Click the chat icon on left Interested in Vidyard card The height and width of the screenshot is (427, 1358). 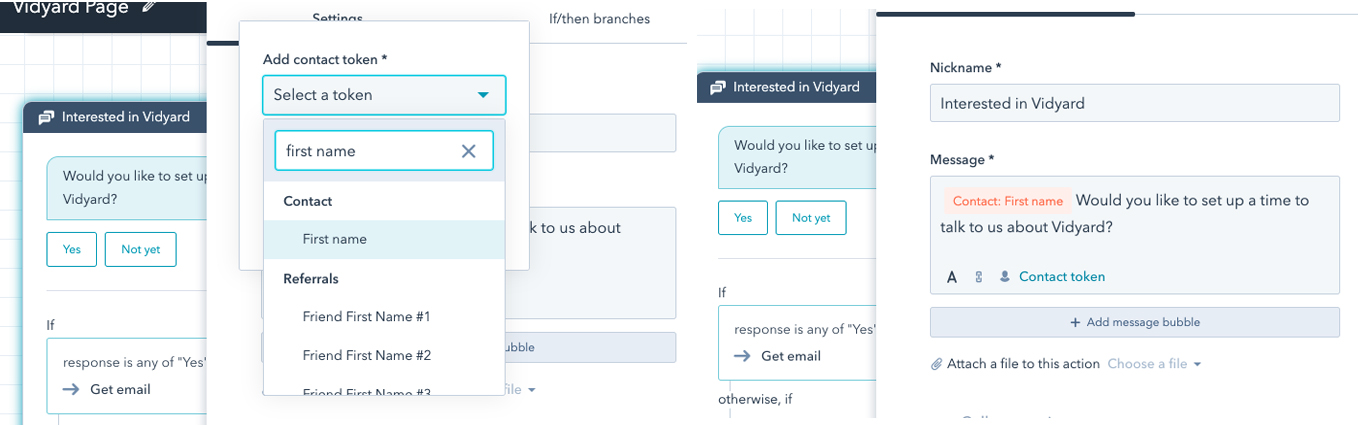46,117
